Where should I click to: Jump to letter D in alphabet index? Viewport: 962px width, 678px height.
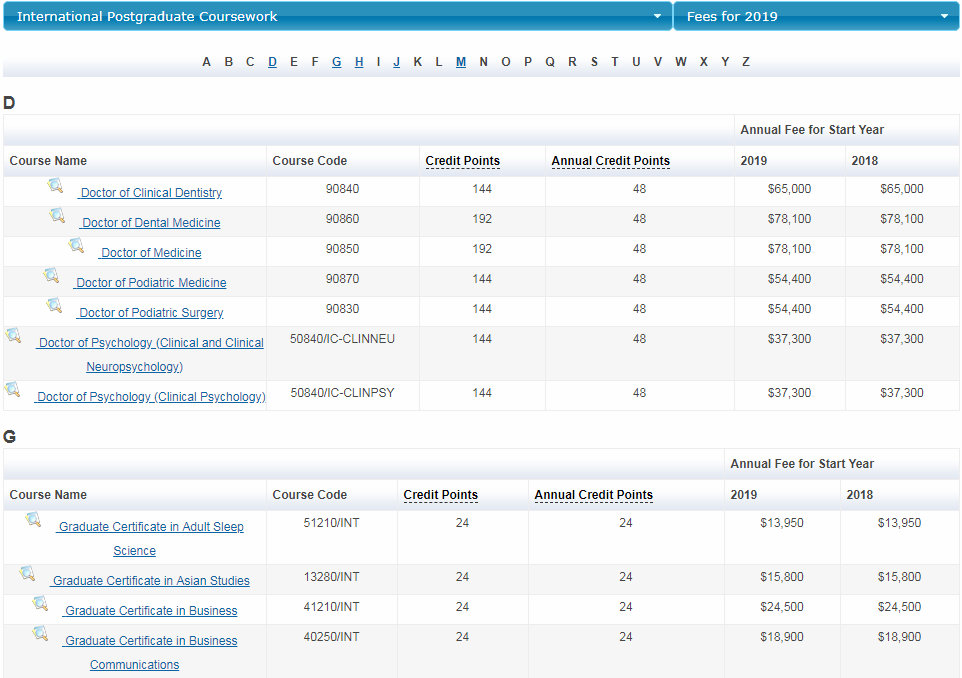[272, 62]
